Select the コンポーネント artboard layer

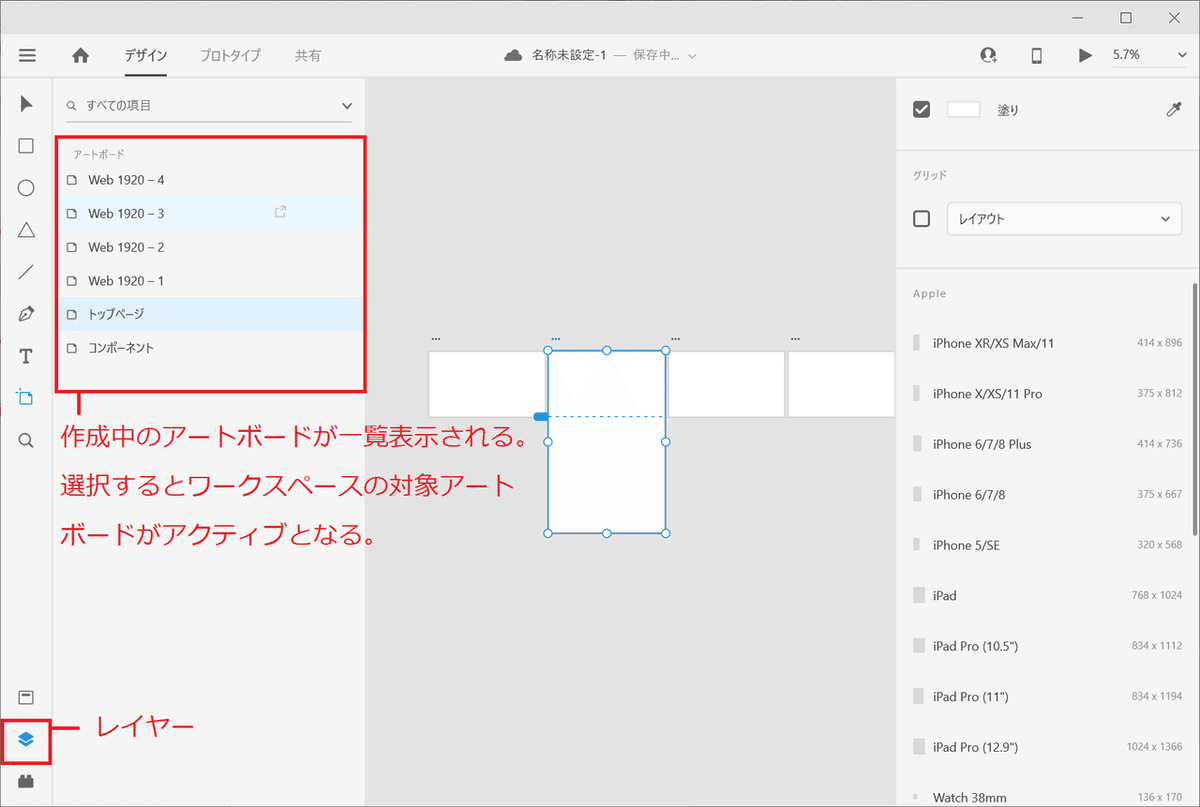pyautogui.click(x=210, y=348)
